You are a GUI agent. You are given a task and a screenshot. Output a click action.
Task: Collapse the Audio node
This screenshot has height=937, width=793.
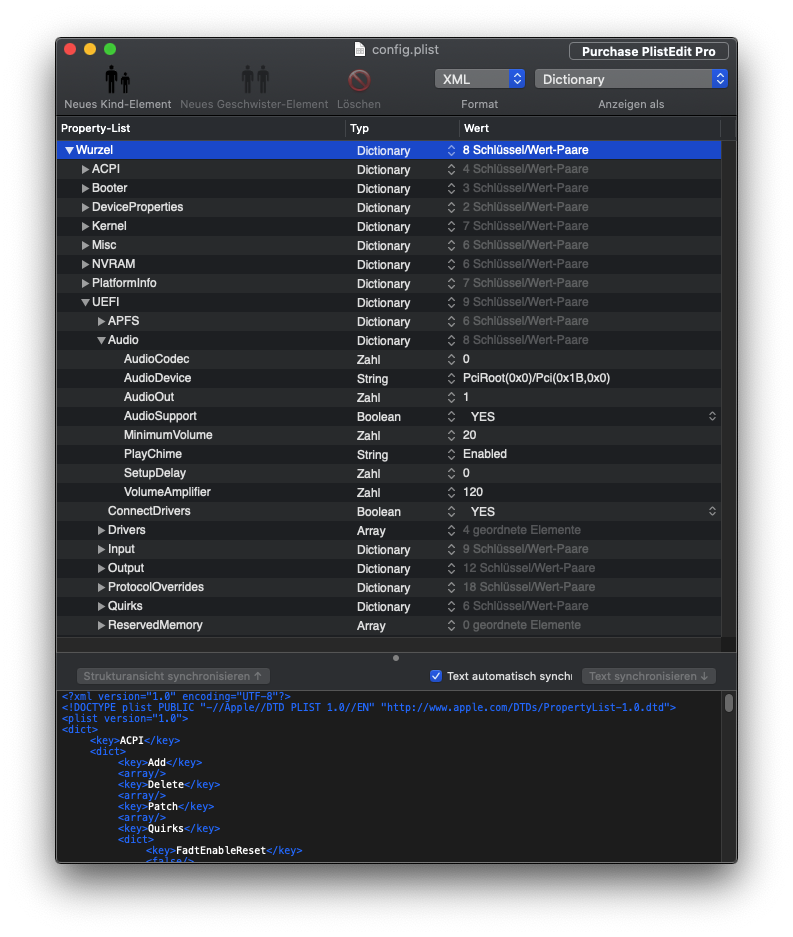coord(102,340)
